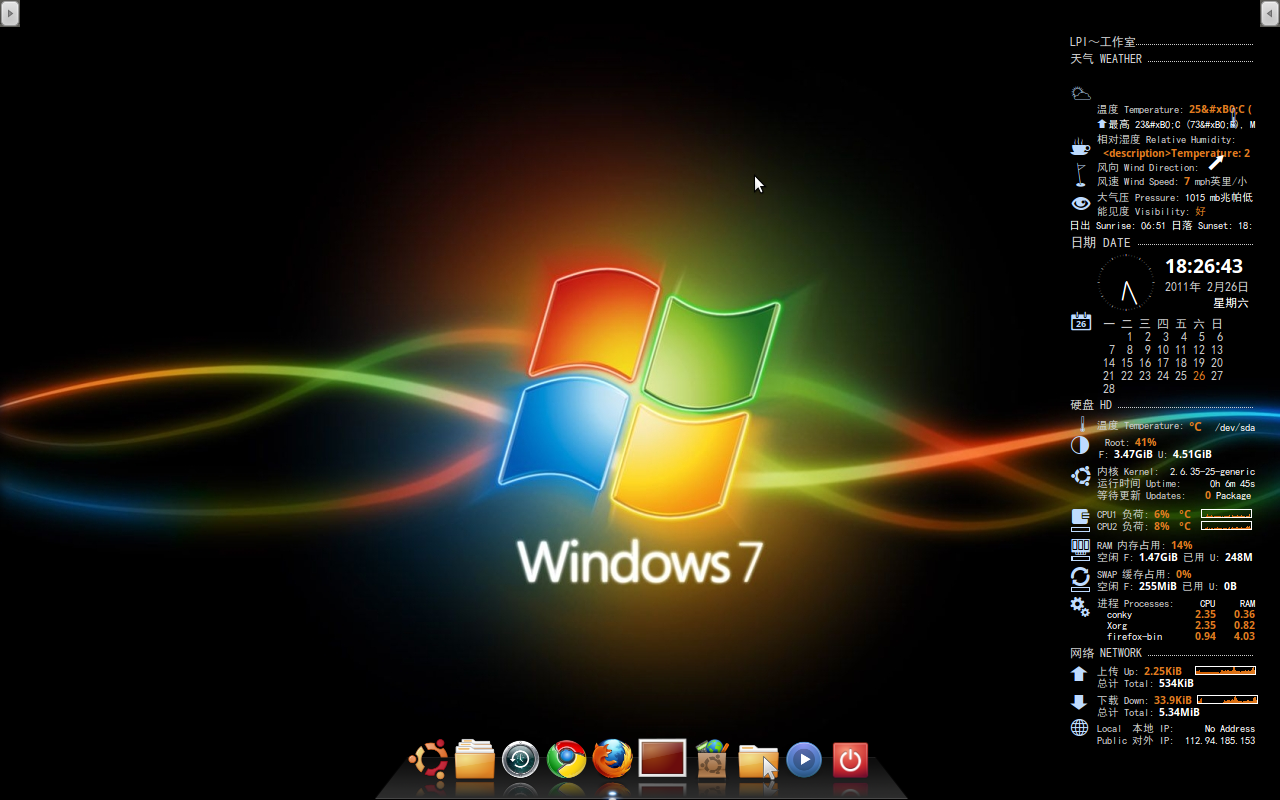Click the Ubuntu logo beside Kernel info
The width and height of the screenshot is (1280, 800).
tap(1080, 476)
